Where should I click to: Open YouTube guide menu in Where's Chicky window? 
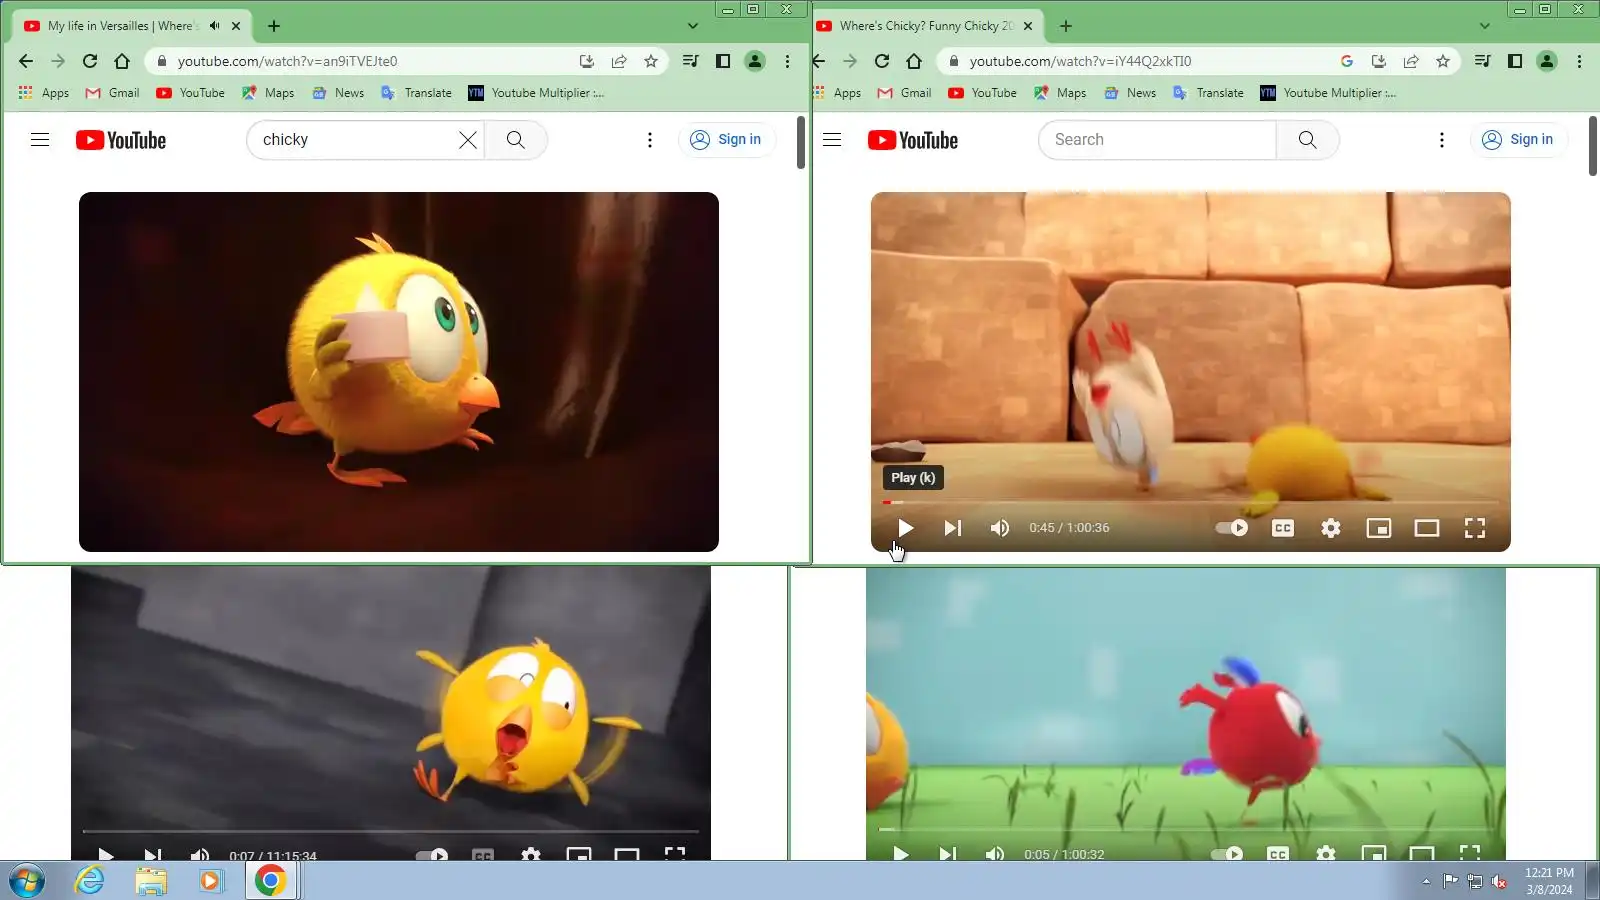832,140
